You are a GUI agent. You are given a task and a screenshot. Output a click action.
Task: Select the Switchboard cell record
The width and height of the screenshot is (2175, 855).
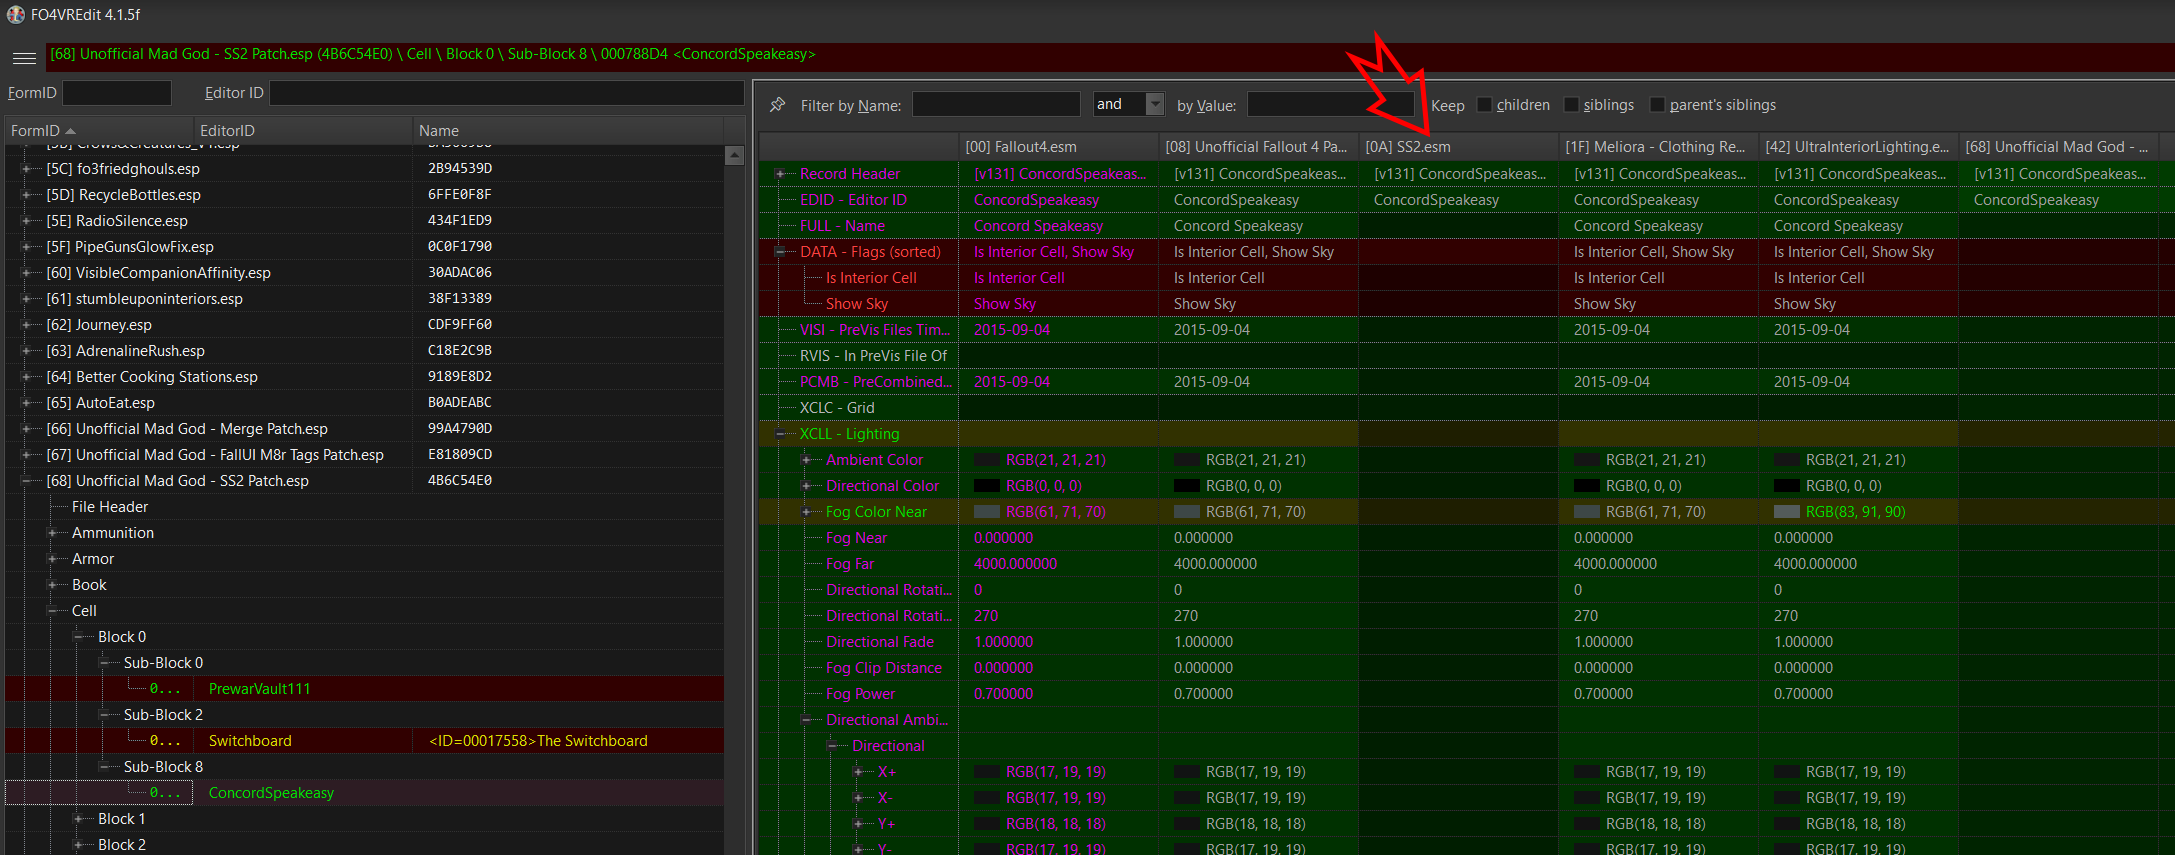point(250,741)
